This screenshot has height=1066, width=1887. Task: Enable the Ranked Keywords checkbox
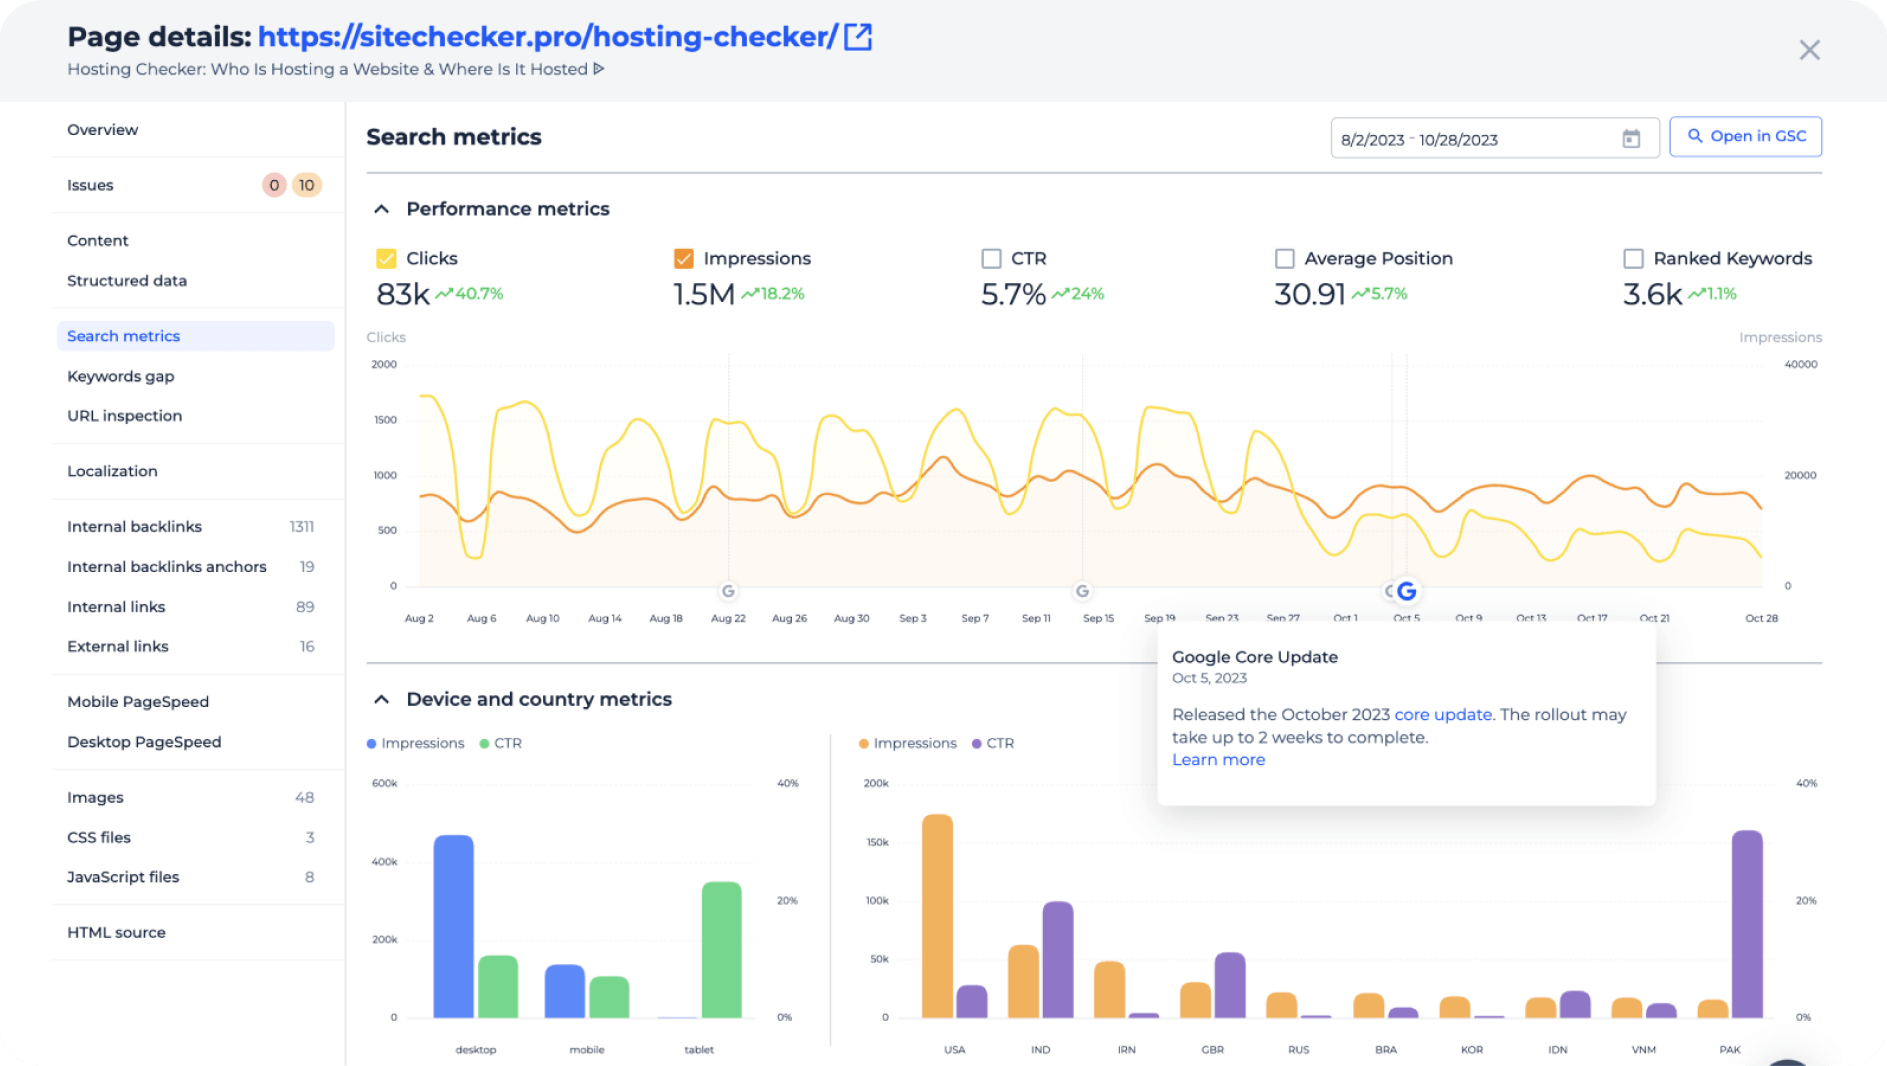tap(1633, 259)
